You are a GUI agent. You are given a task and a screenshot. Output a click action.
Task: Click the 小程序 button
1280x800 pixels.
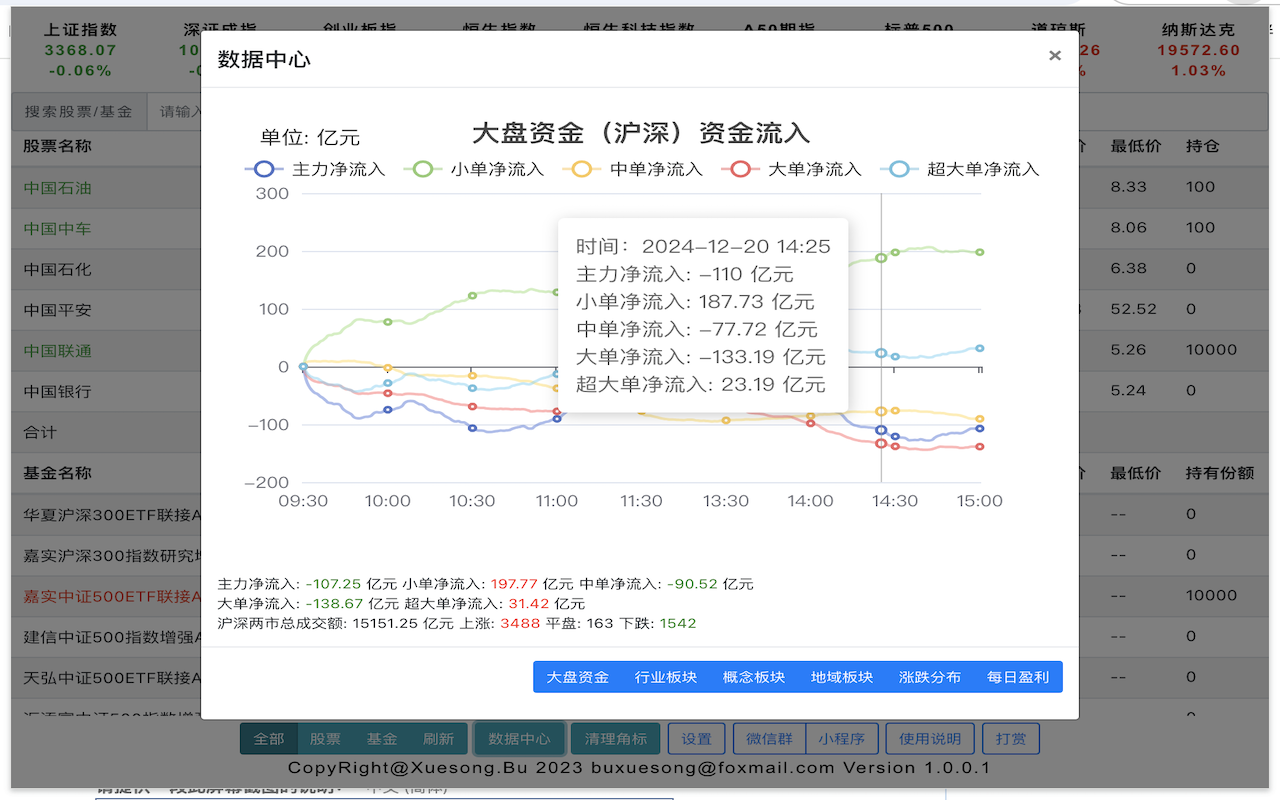tap(842, 739)
